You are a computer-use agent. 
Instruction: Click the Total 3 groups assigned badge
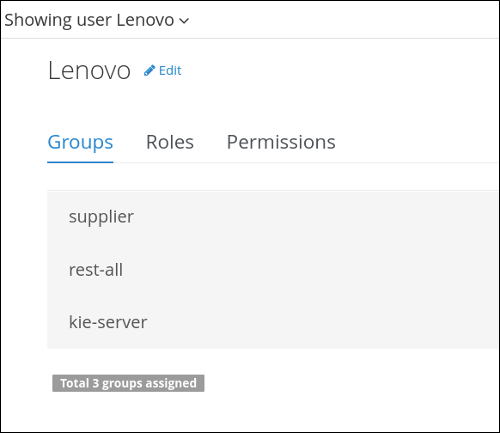click(x=128, y=383)
